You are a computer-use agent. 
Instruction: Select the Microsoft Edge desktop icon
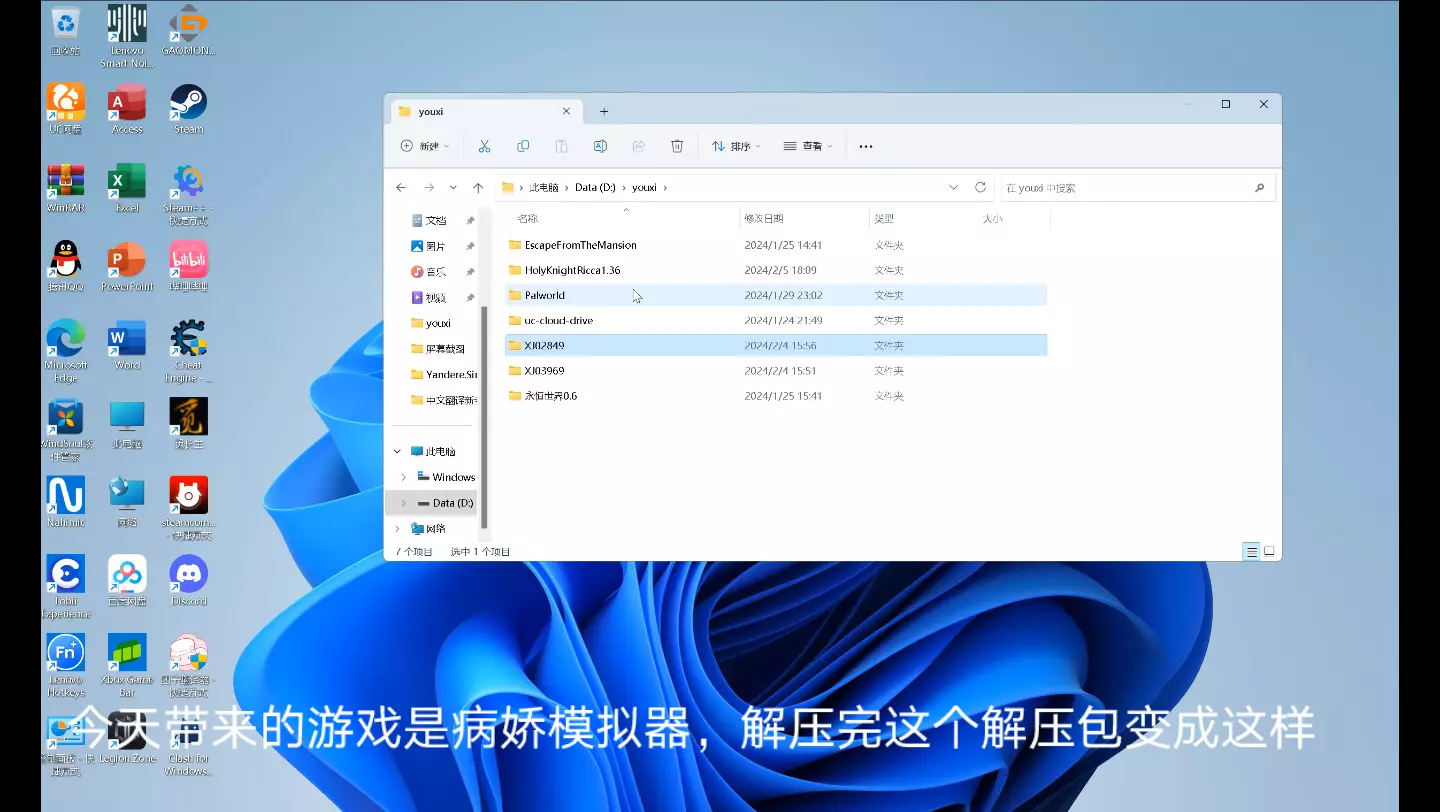click(66, 351)
